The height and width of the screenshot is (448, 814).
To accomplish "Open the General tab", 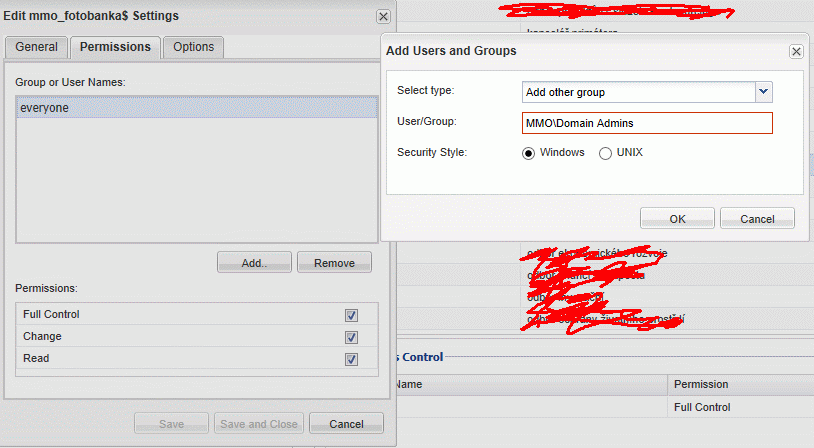I will (36, 47).
